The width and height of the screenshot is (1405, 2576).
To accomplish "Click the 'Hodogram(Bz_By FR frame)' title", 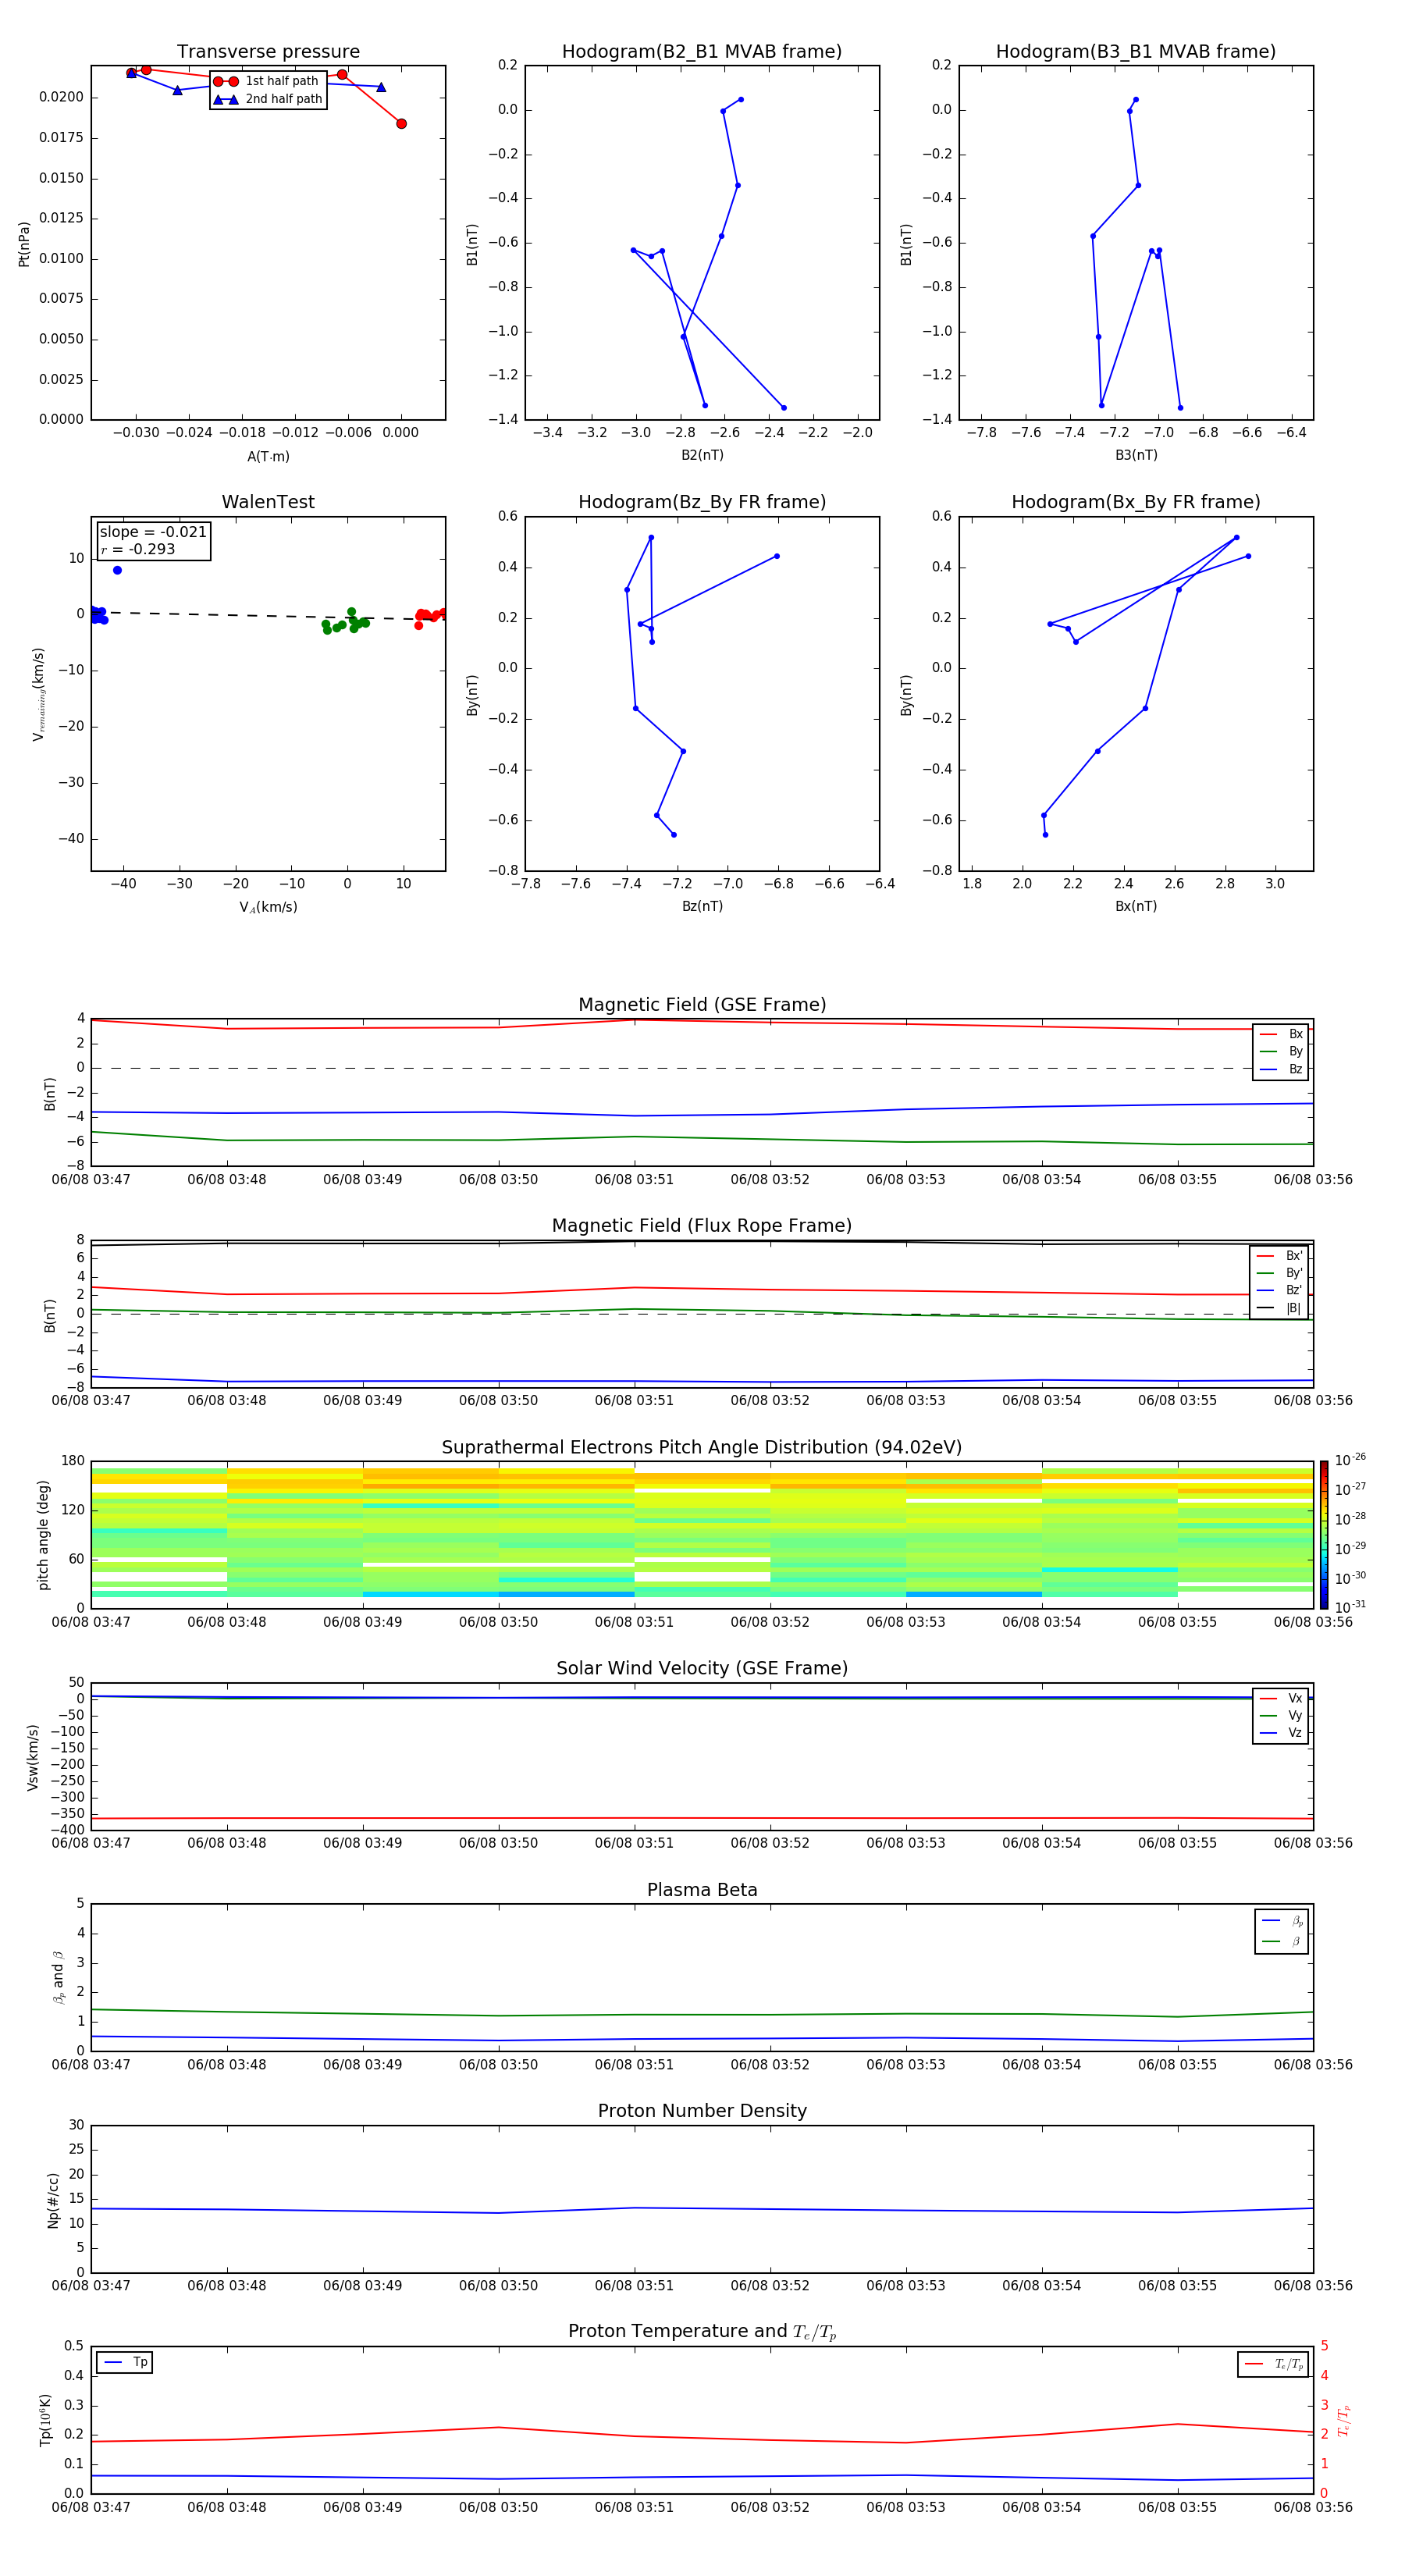I will click(x=702, y=502).
